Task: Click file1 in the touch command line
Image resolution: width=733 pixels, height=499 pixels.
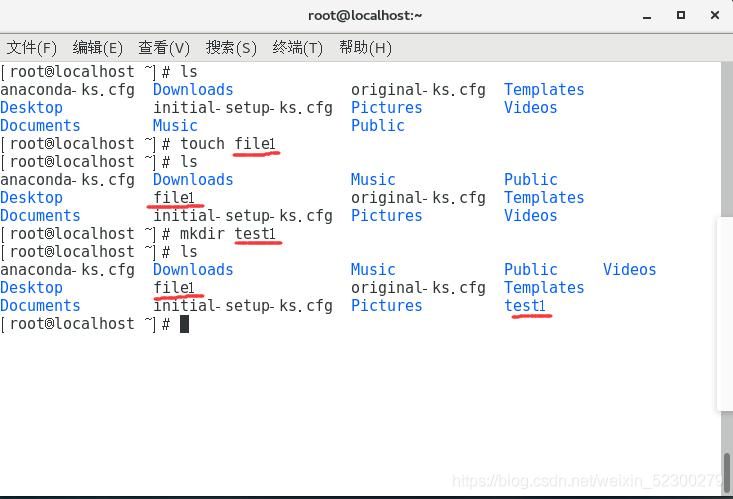Action: click(x=255, y=144)
